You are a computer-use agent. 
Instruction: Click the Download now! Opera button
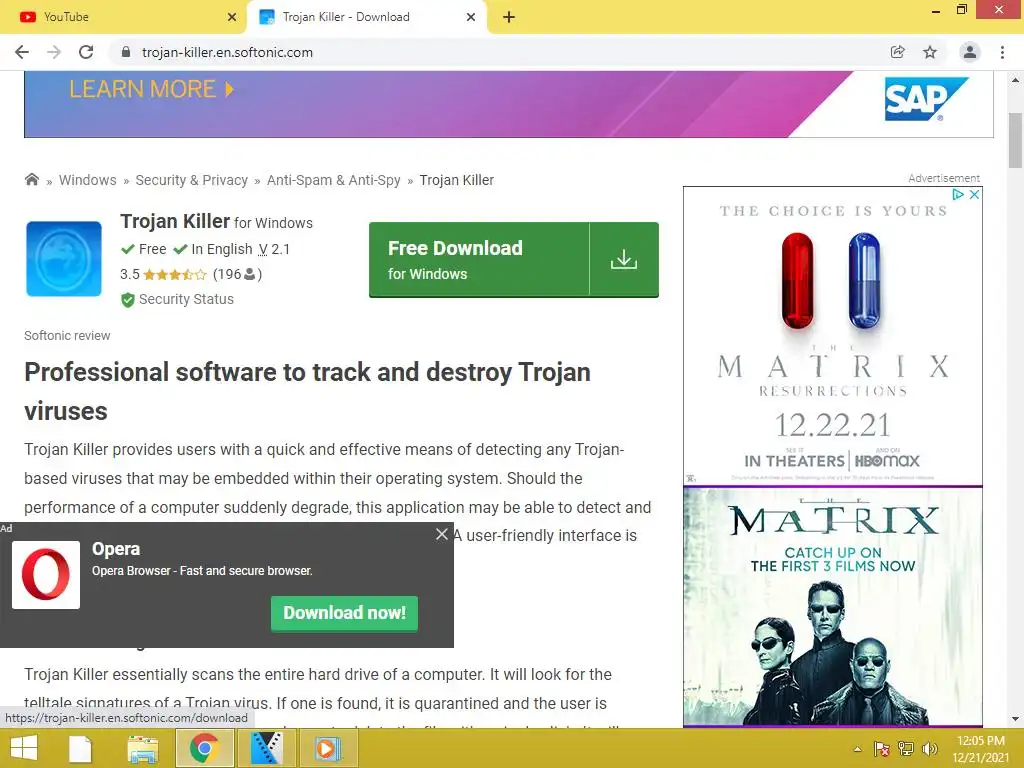pyautogui.click(x=344, y=613)
